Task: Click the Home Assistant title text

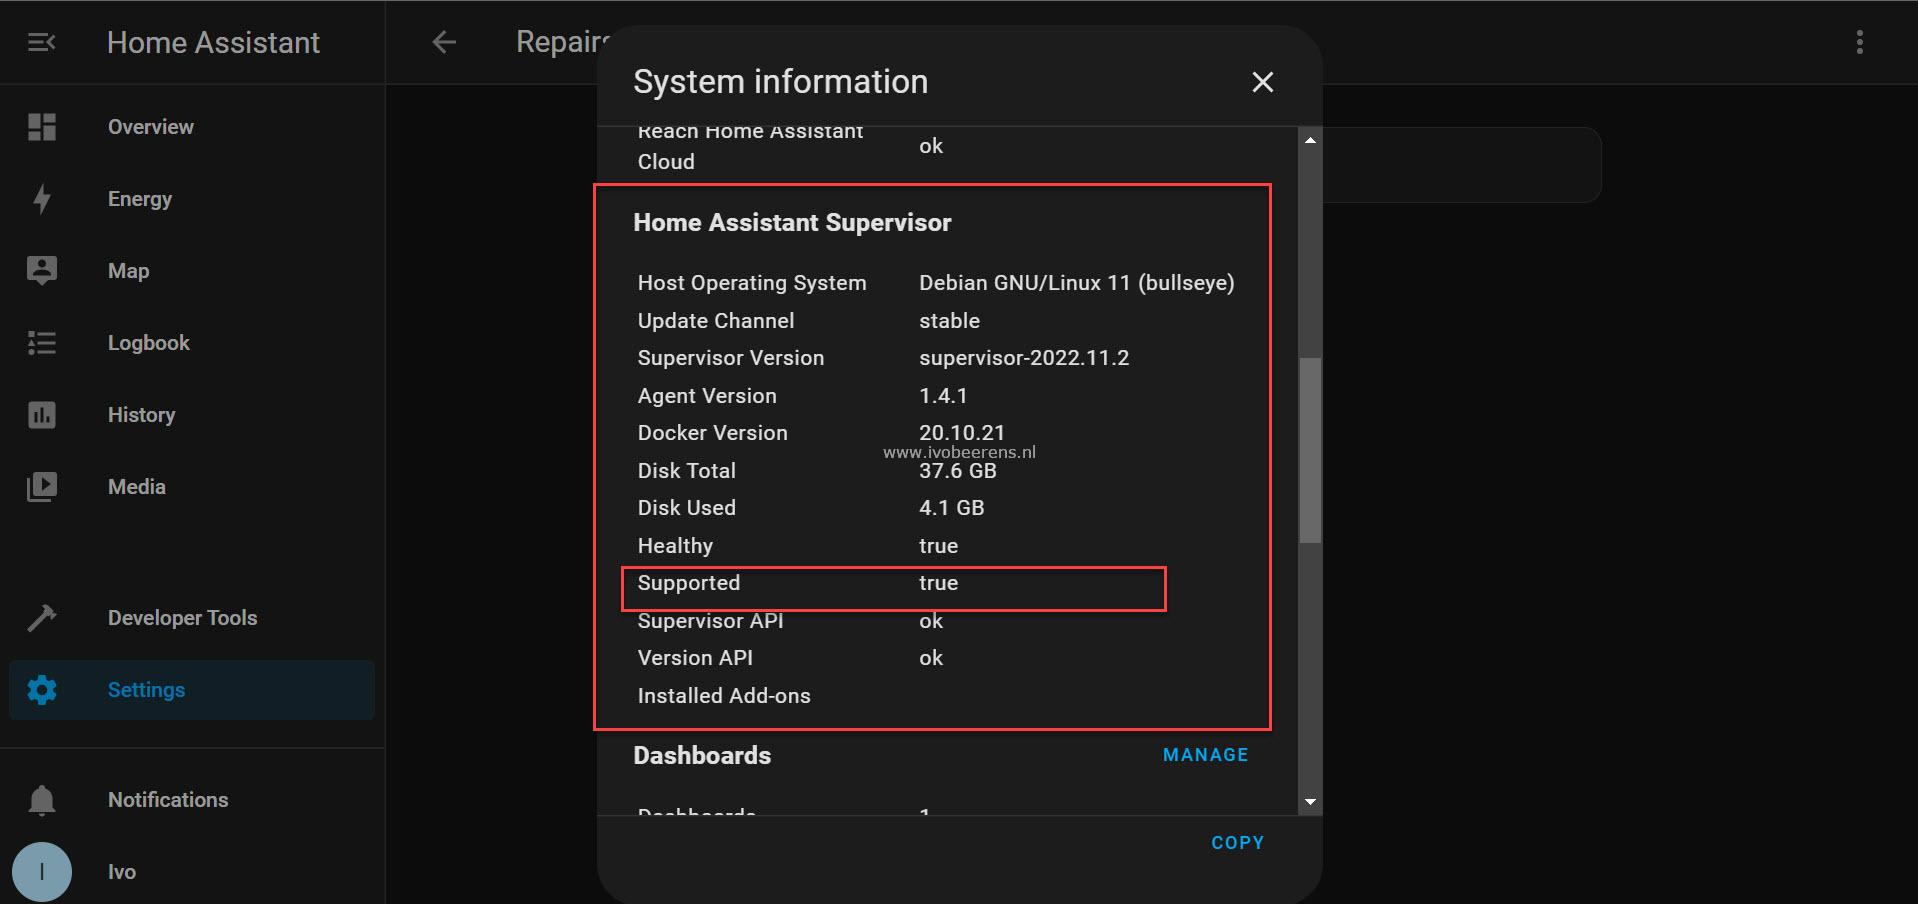Action: point(213,42)
